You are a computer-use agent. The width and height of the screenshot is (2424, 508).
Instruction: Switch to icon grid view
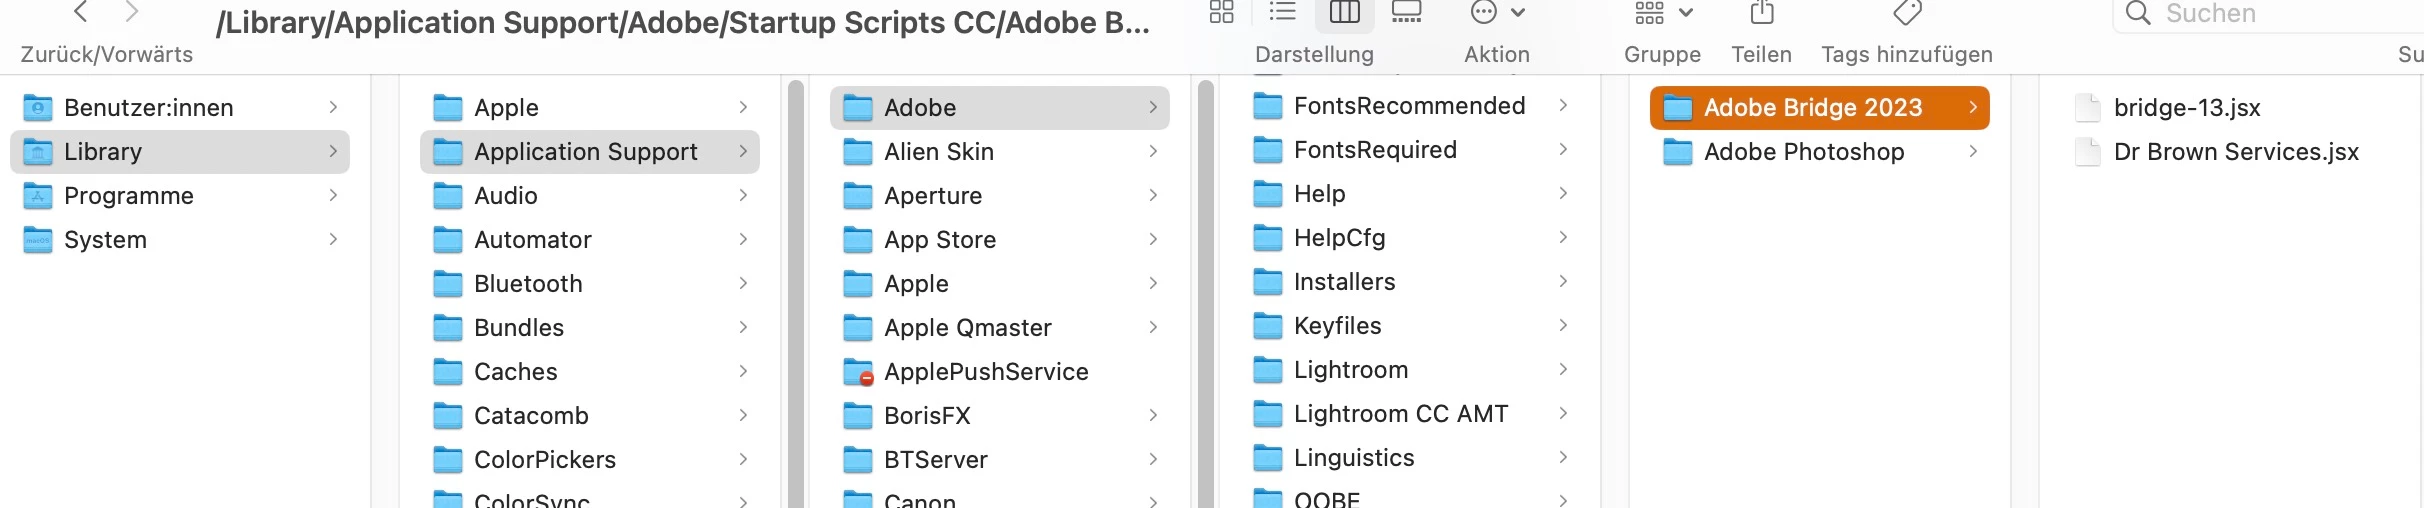click(1222, 12)
